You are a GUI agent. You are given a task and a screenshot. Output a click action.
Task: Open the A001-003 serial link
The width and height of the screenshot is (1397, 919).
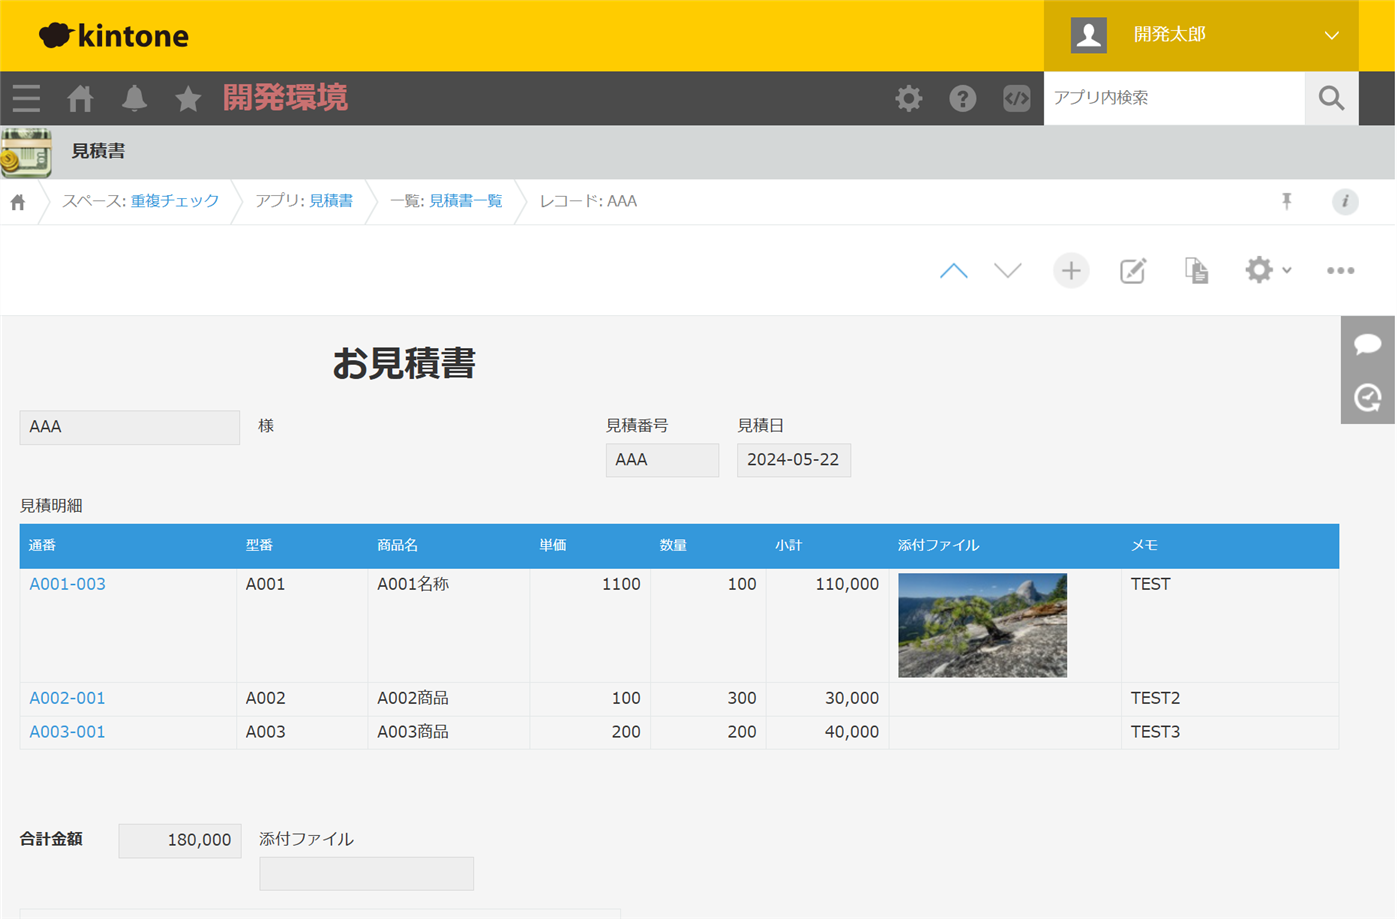coord(67,584)
